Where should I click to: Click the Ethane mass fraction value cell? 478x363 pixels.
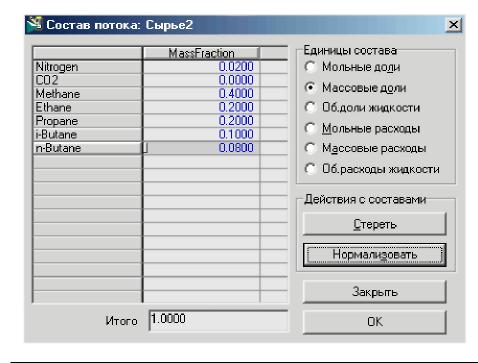[201, 107]
